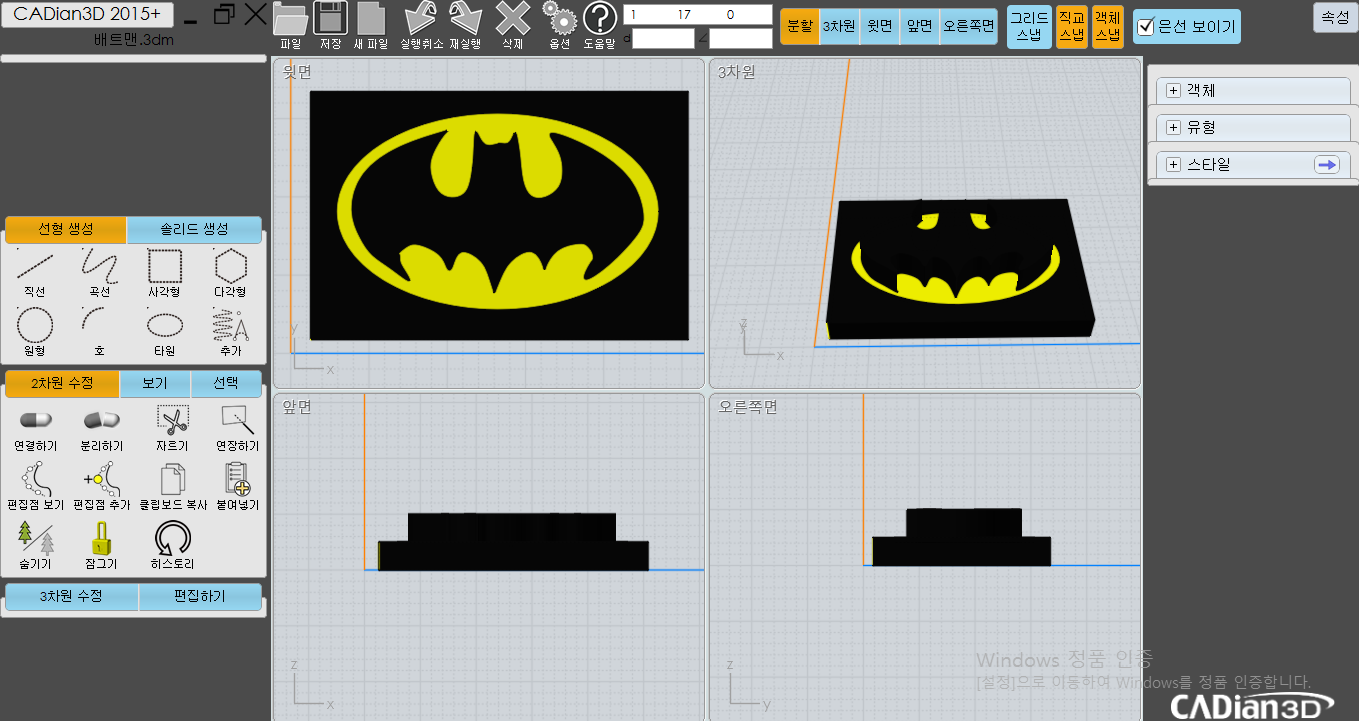Screen dimensions: 1359x721
Task: Open the 보기 tab
Action: [x=154, y=384]
